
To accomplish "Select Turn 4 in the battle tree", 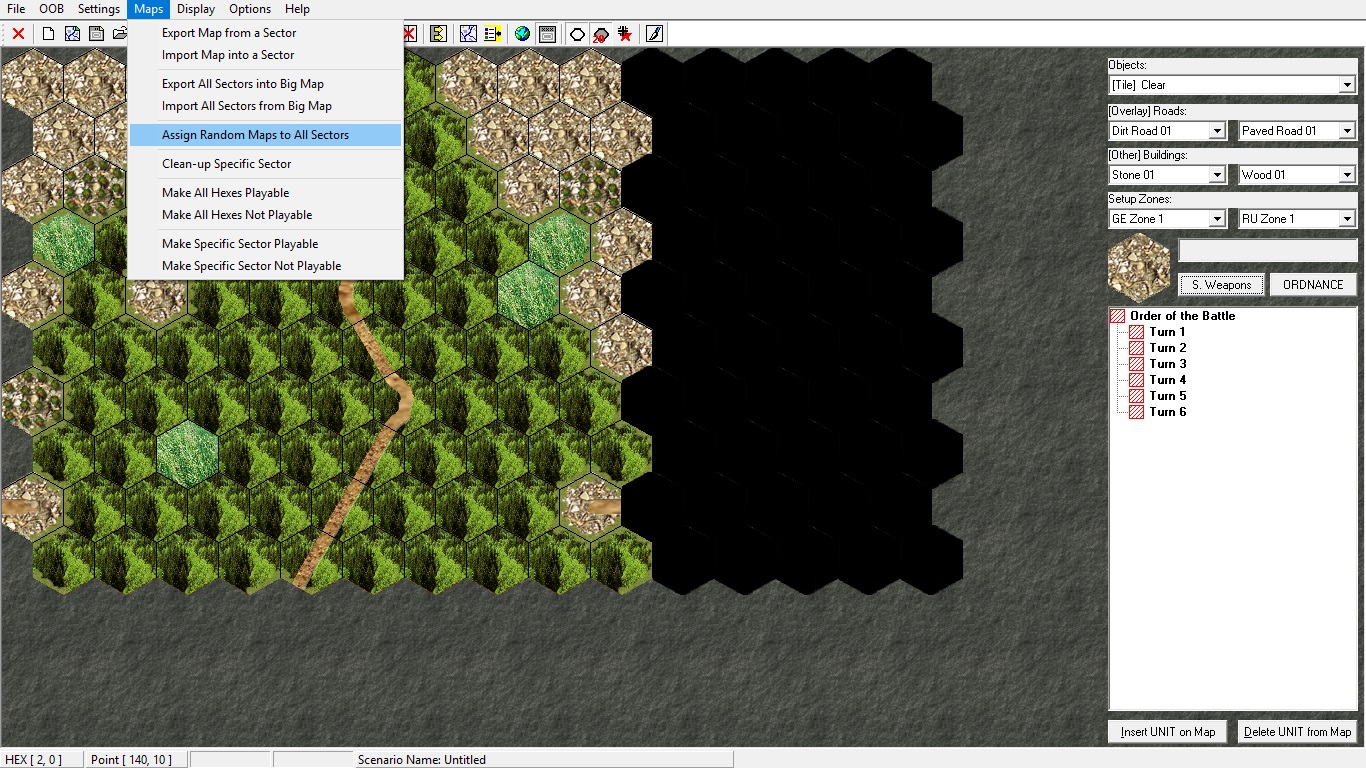I will [x=1167, y=380].
